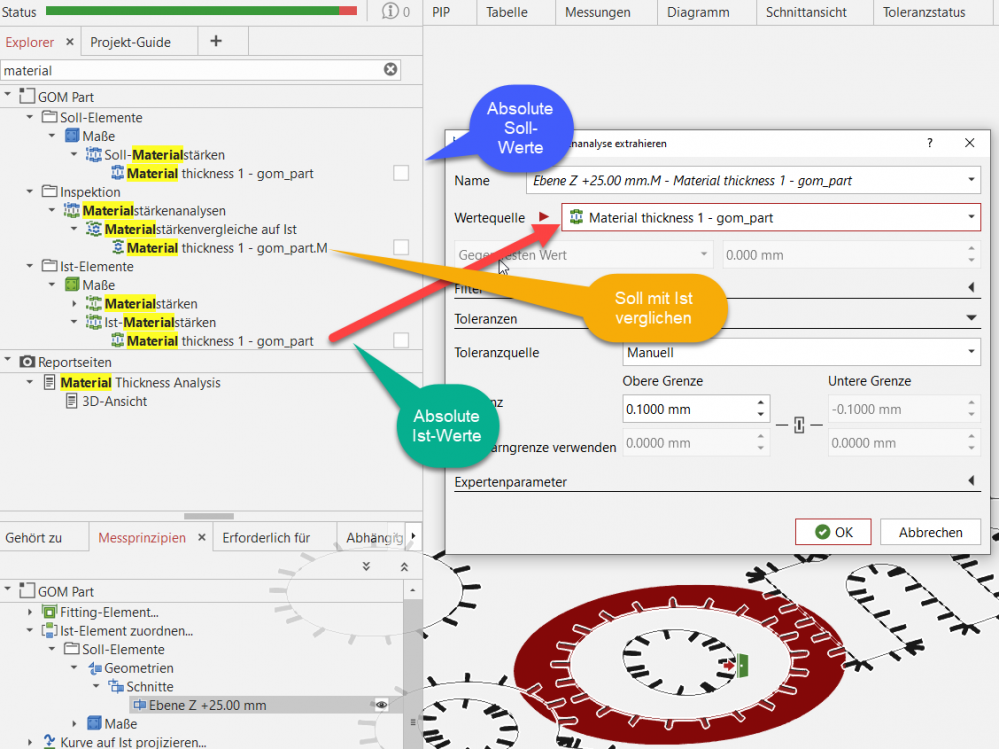Toggle eye icon for Ebene Z +25.00 mm

(x=381, y=705)
